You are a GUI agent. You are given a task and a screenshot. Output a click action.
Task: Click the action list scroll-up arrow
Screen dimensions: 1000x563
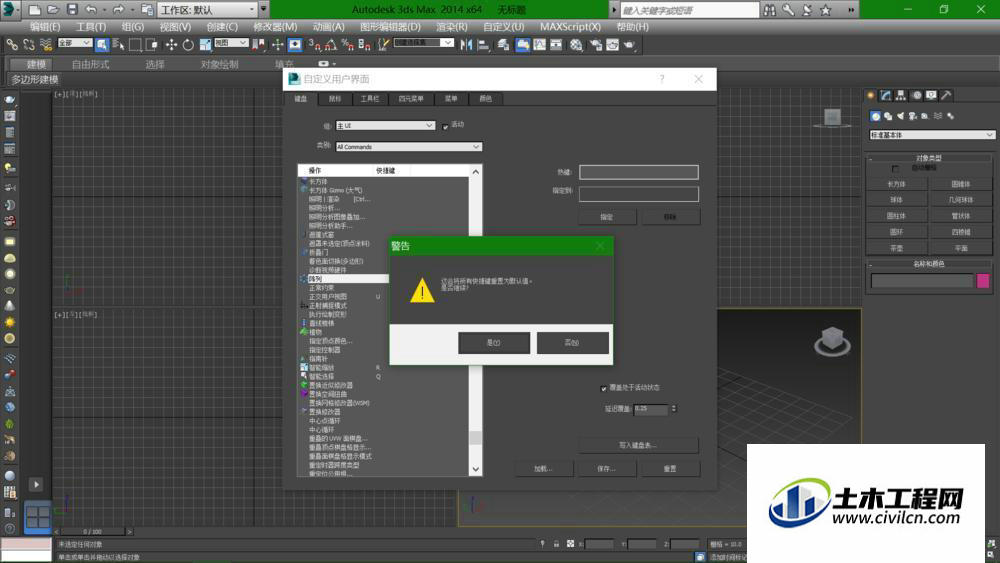(x=476, y=172)
